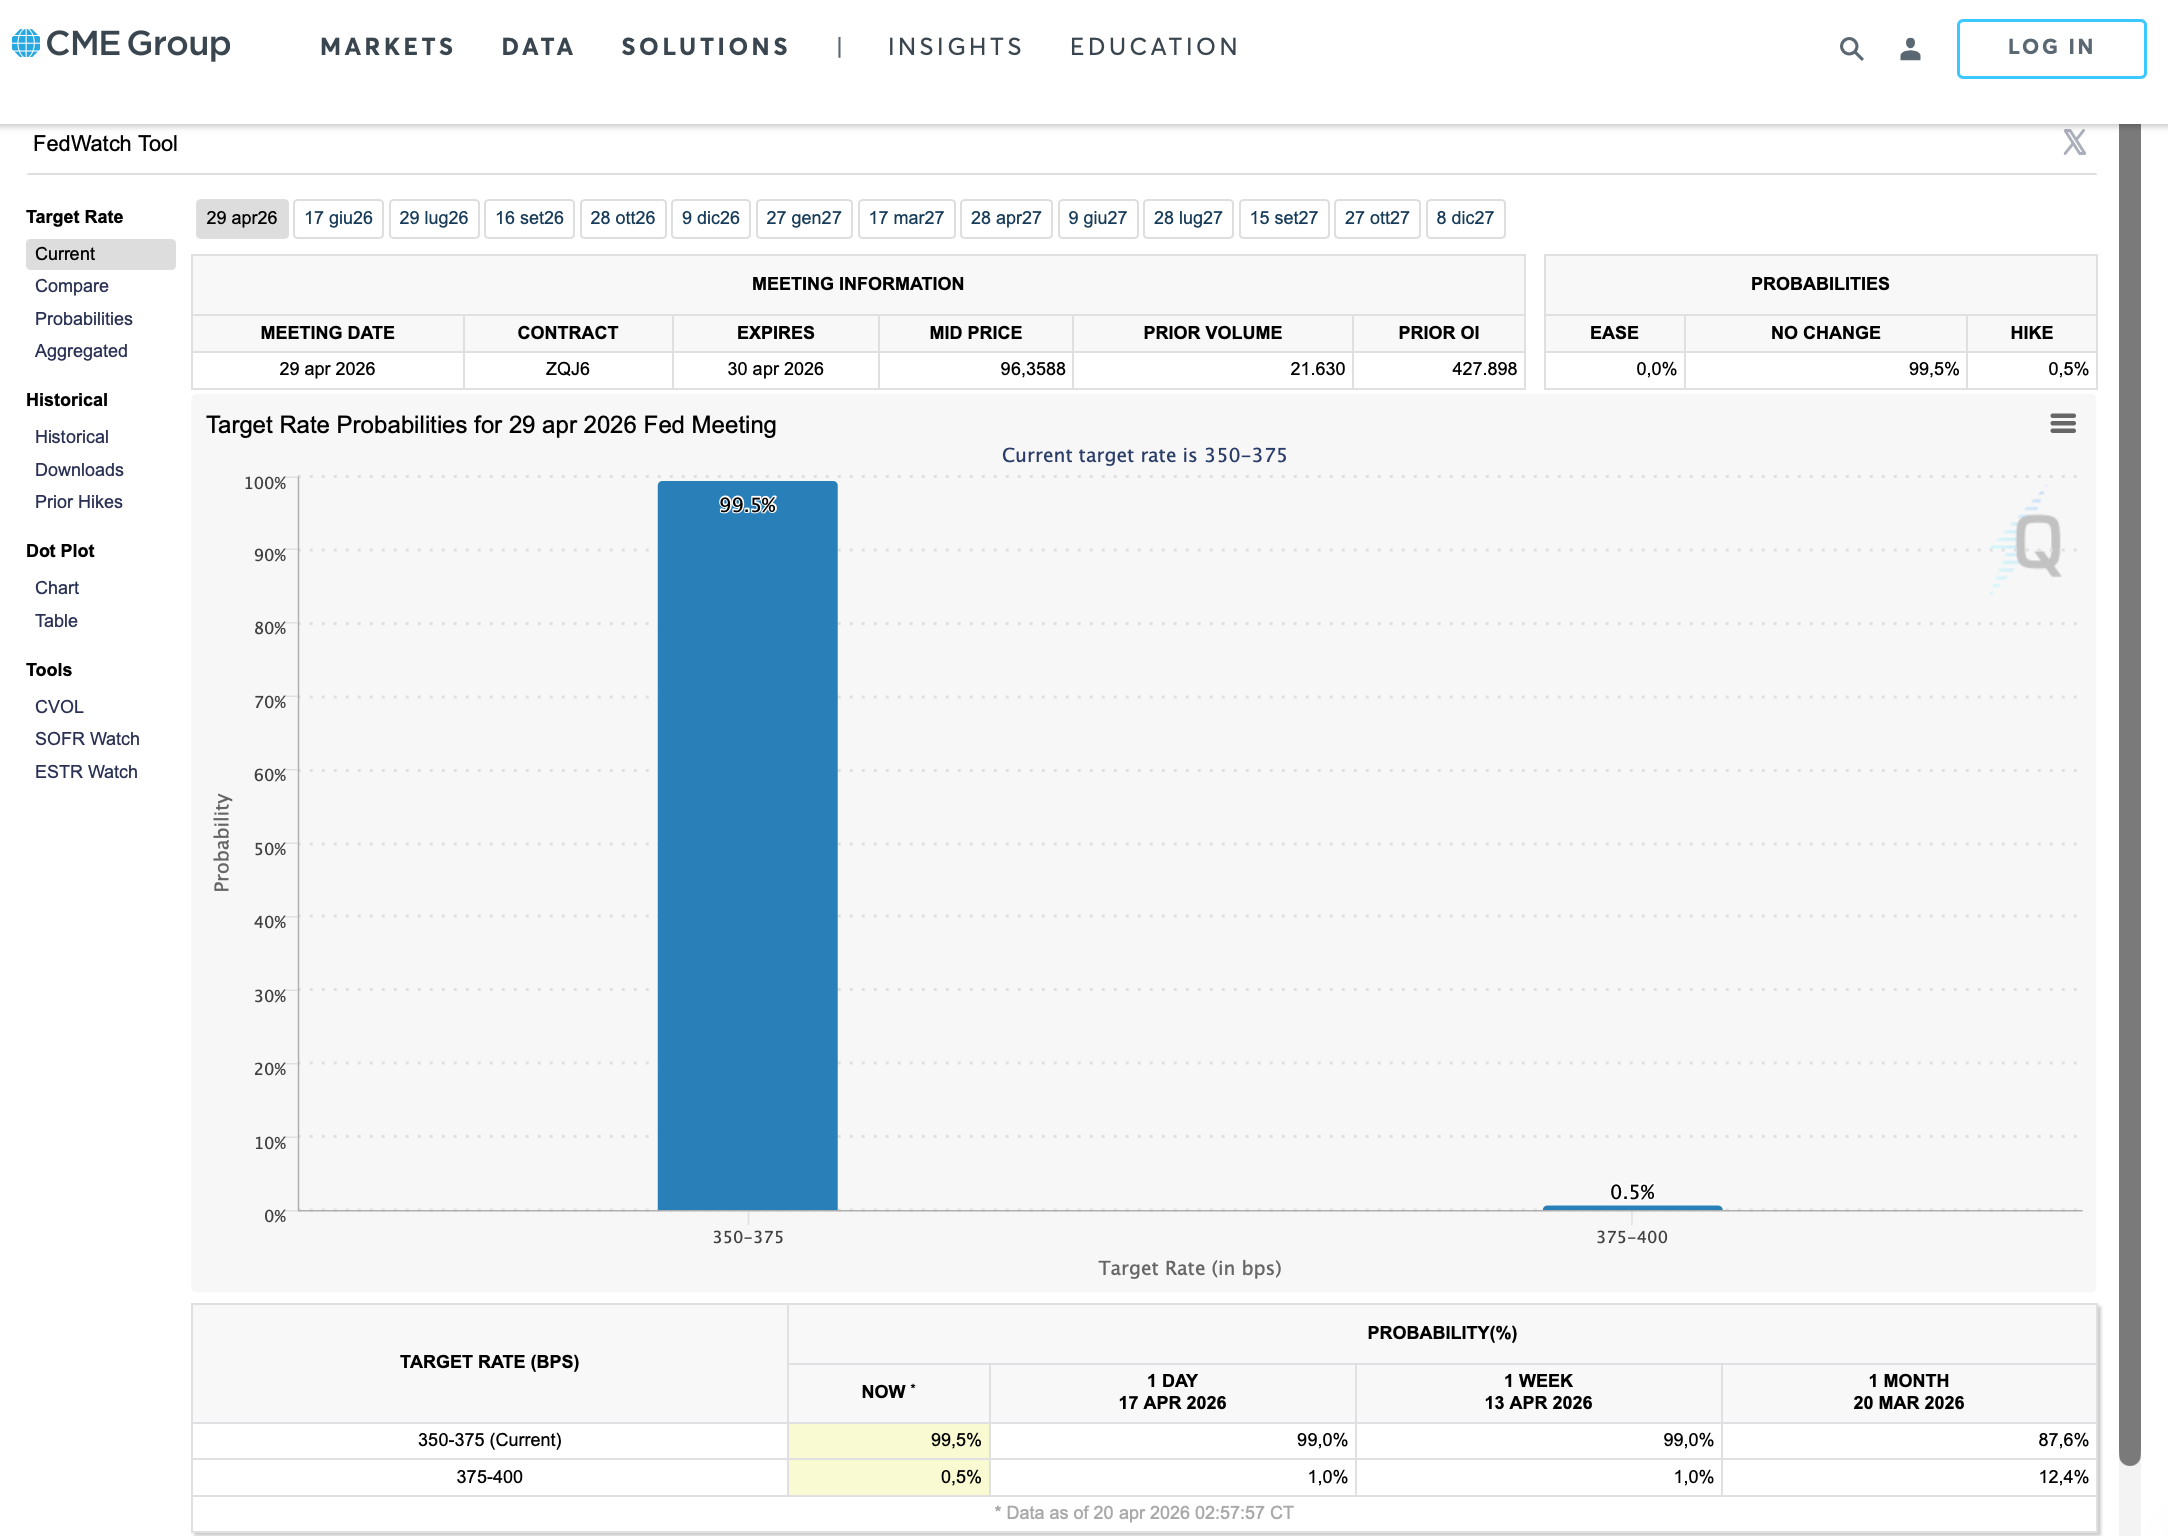Switch to the 9 dic26 meeting tab
This screenshot has height=1536, width=2168.
[x=710, y=218]
